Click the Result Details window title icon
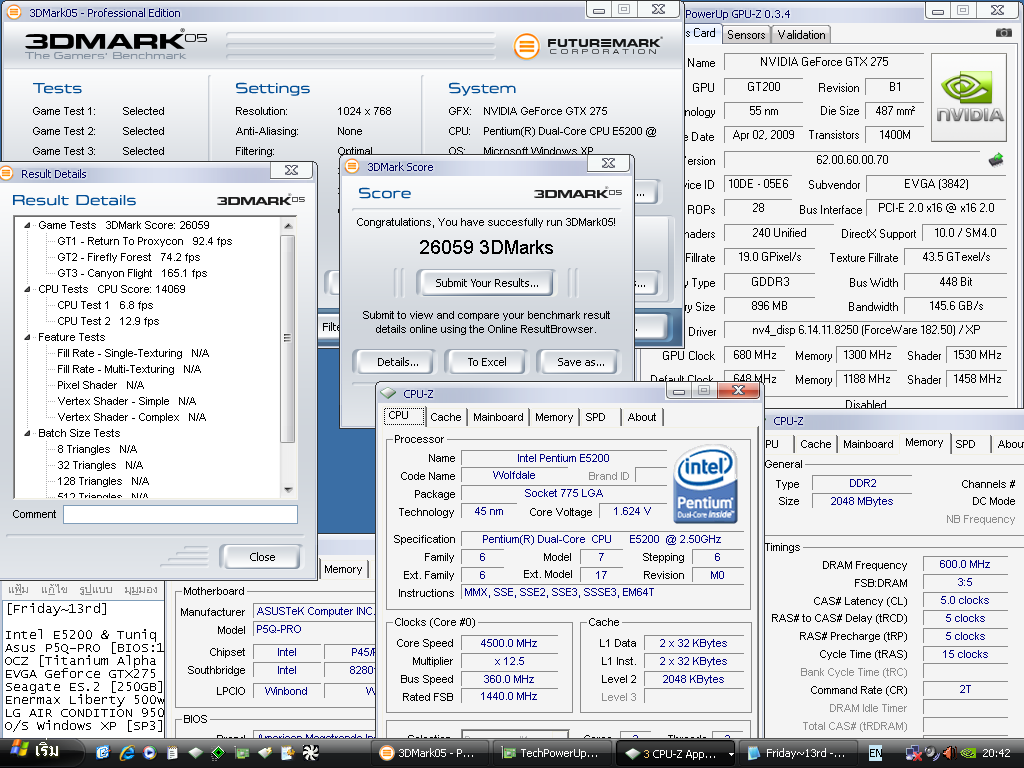This screenshot has height=768, width=1024. tap(7, 173)
